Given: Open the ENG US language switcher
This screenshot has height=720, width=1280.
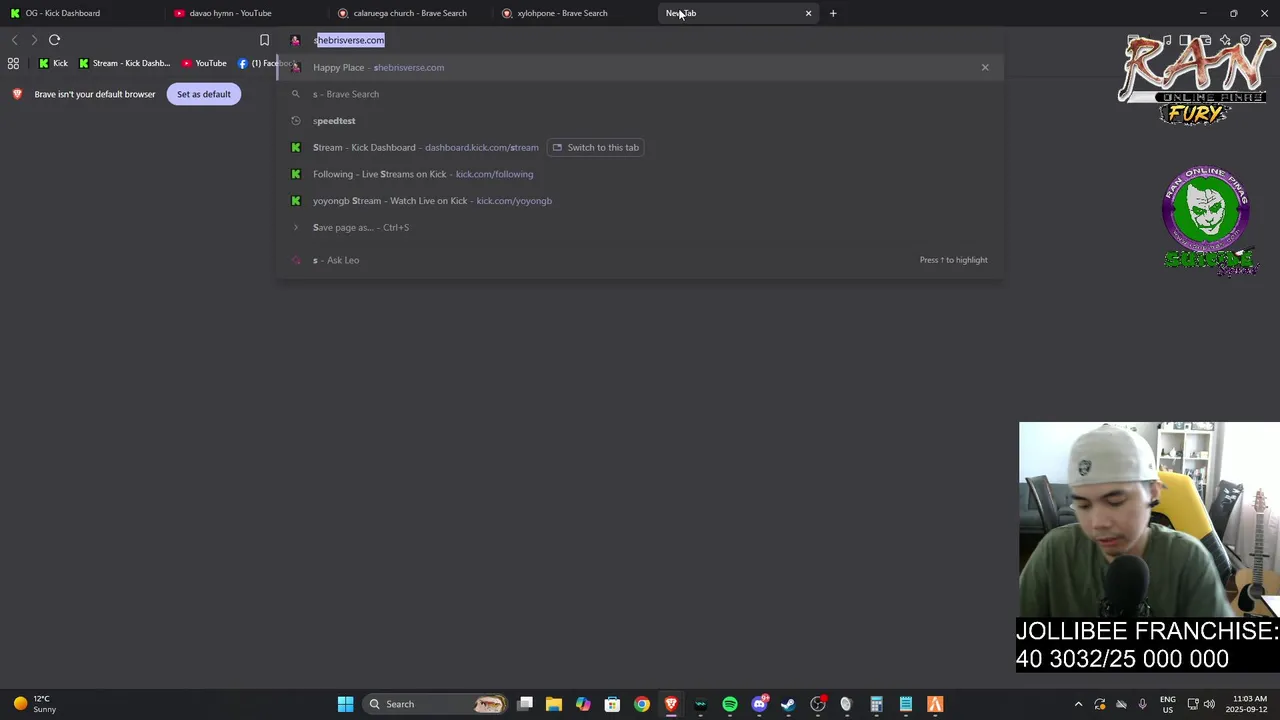Looking at the screenshot, I should coord(1168,704).
